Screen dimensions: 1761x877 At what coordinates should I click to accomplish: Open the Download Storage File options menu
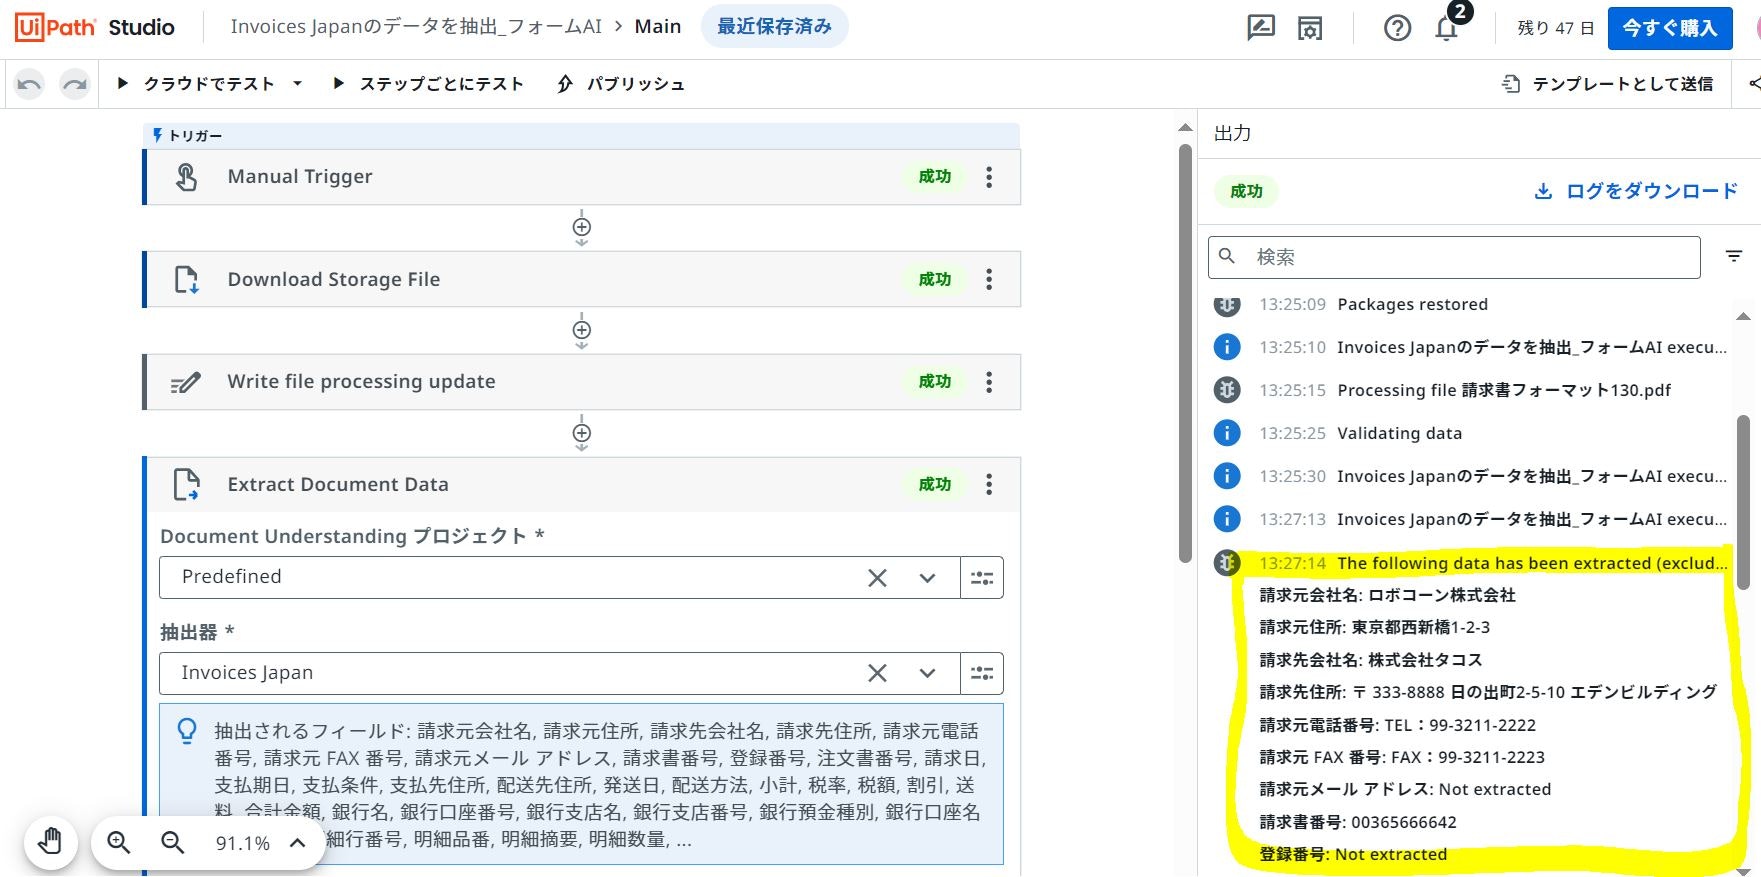(x=989, y=279)
